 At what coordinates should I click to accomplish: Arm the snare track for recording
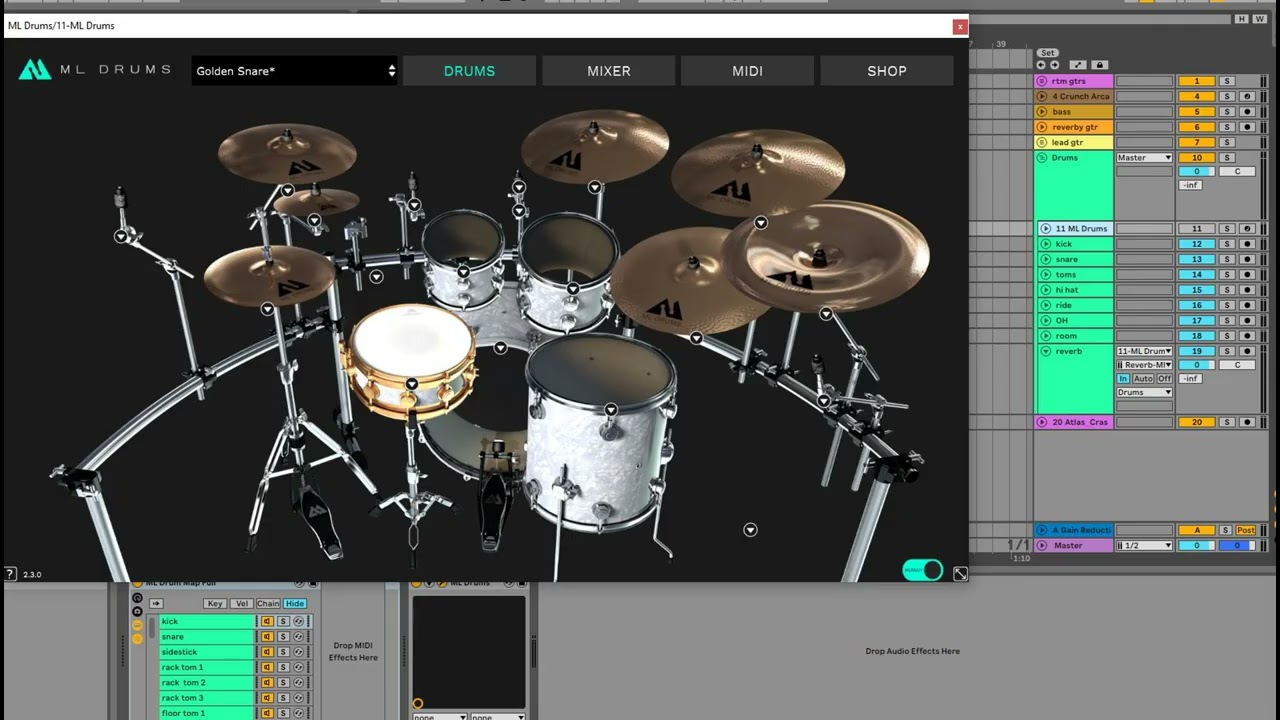point(1247,259)
